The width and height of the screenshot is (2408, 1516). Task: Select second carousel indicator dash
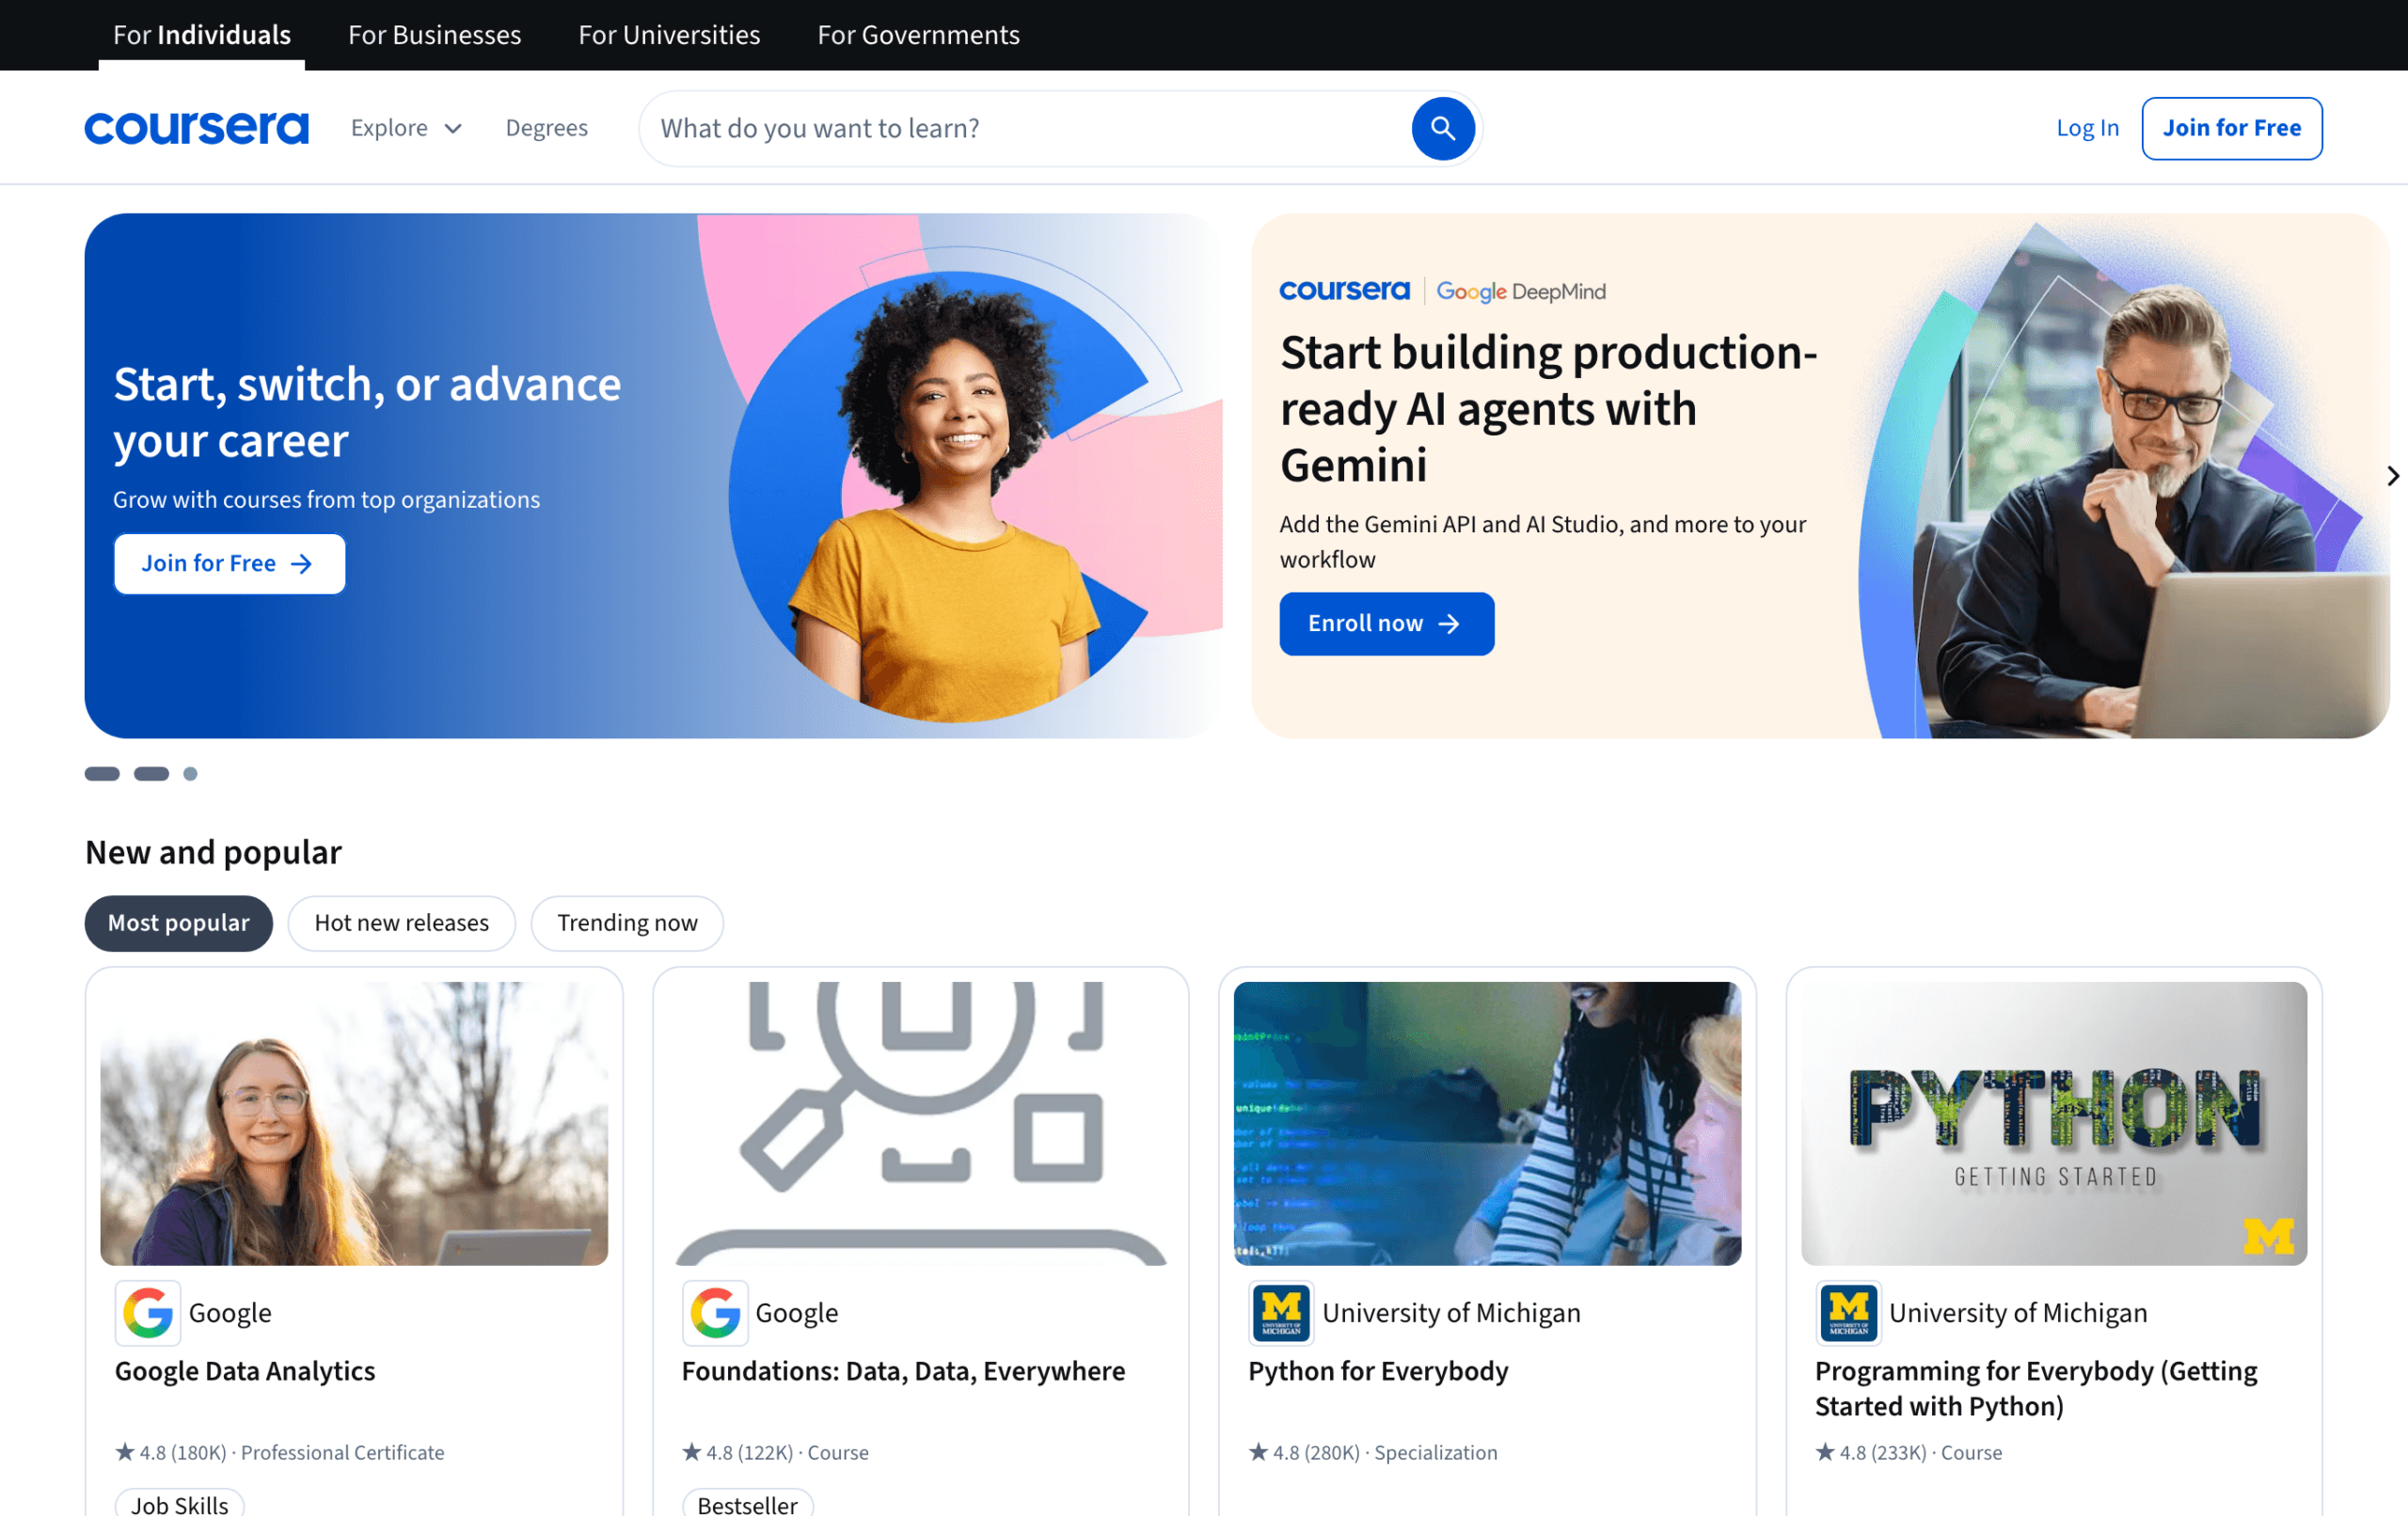tap(151, 773)
